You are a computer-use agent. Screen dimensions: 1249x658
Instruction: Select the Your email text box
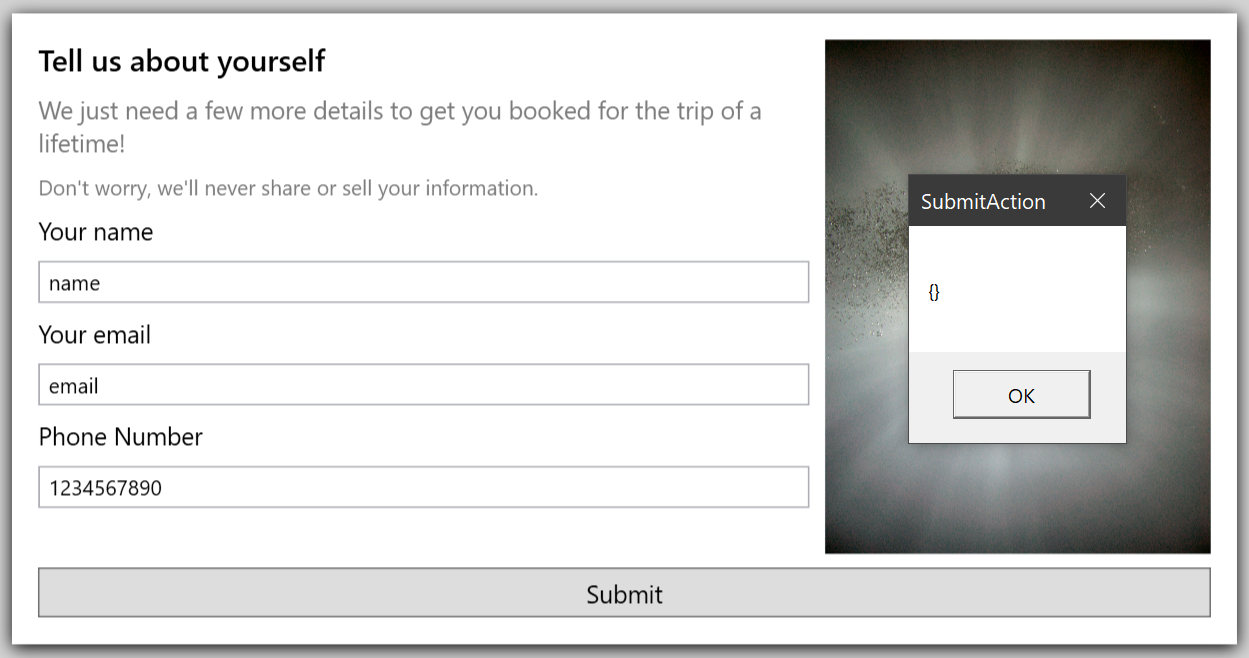point(423,384)
